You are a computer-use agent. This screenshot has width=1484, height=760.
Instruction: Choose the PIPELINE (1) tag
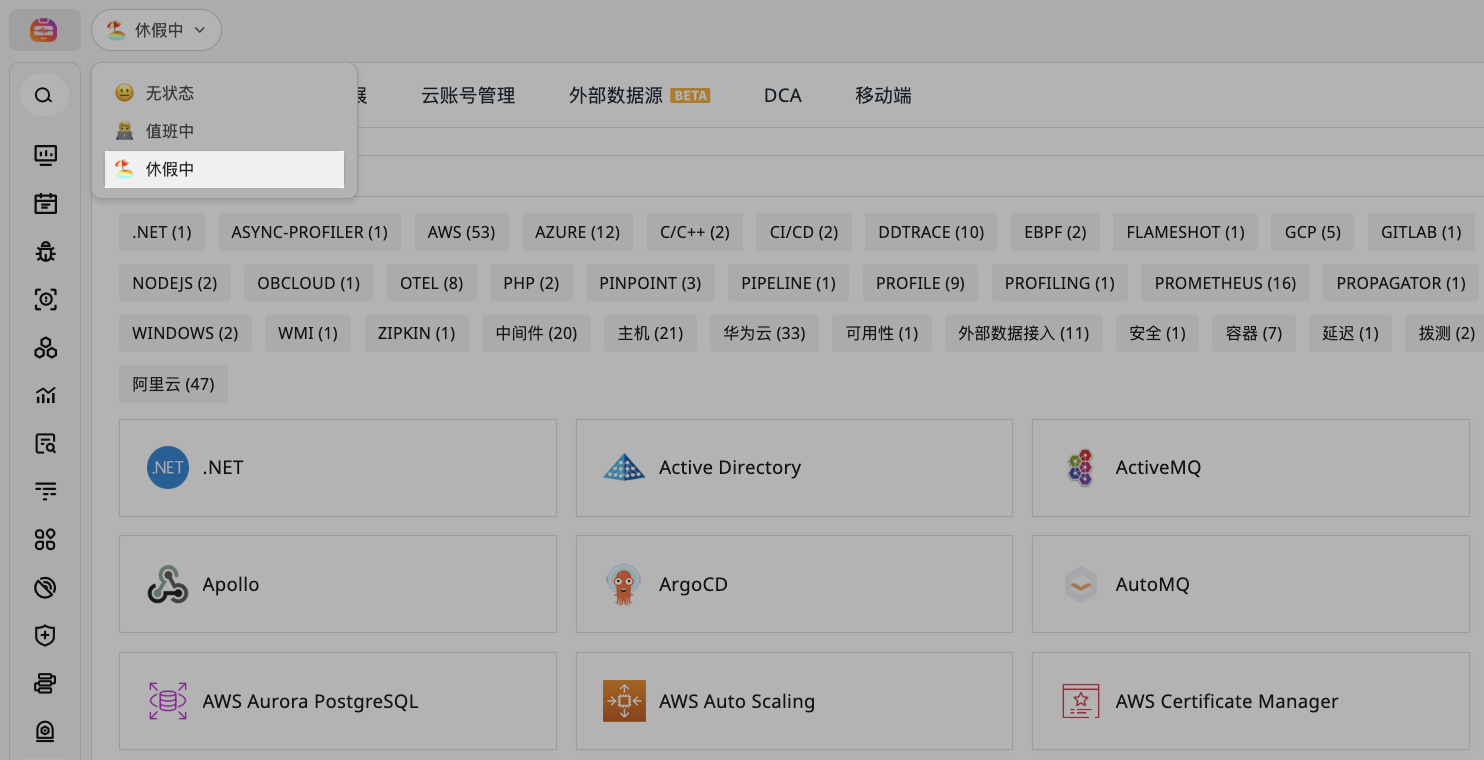click(788, 283)
